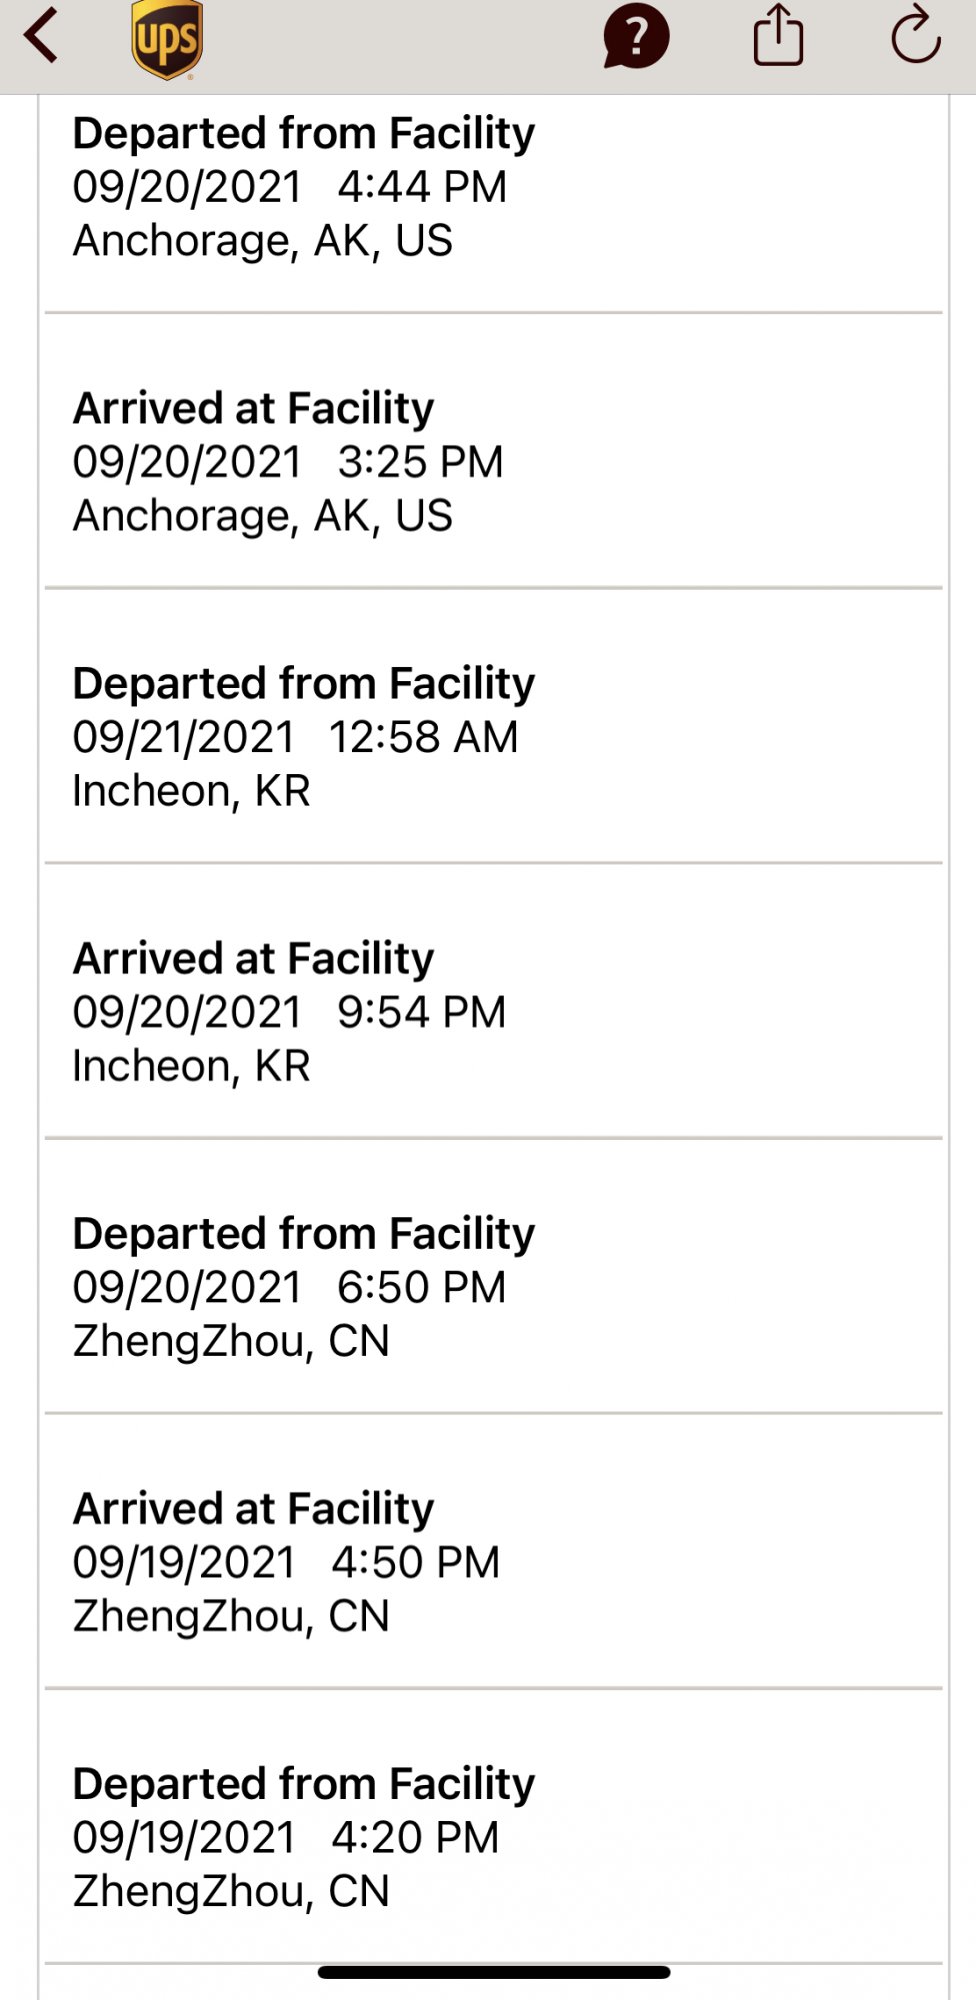976x2000 pixels.
Task: Select ZhengZhou departure at 6:50 PM
Action: click(492, 1287)
